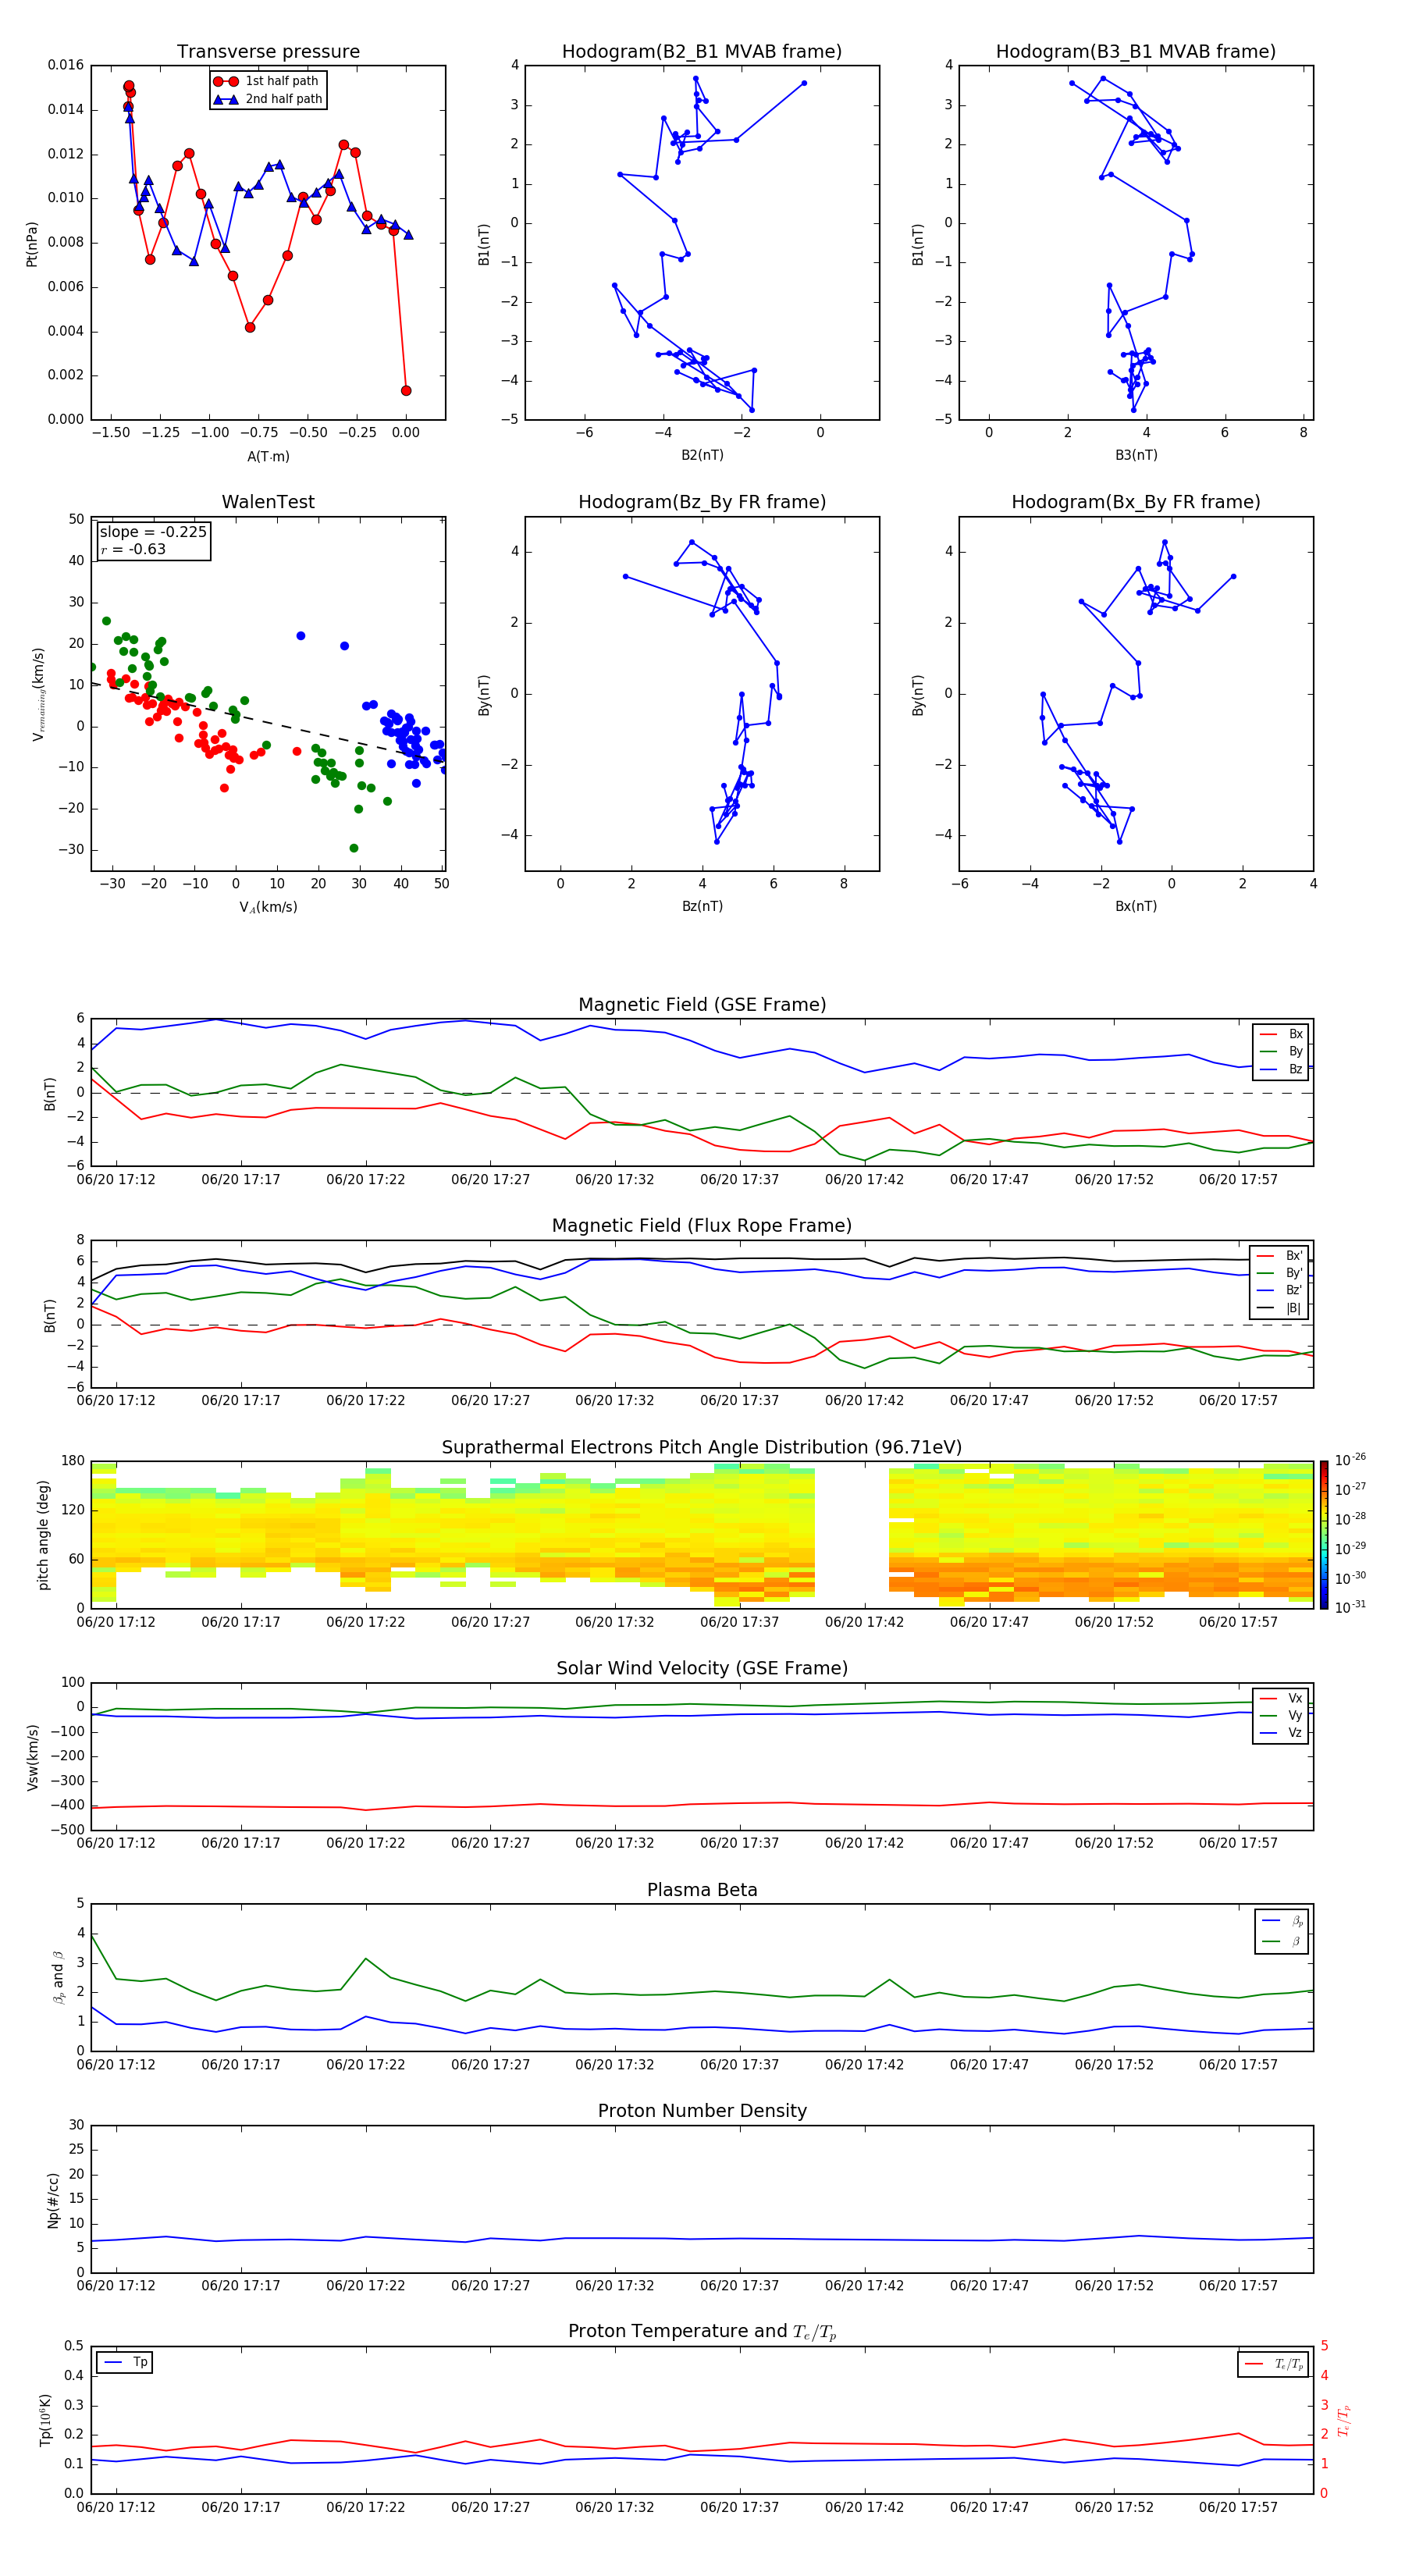1405x2576 pixels.
Task: Select the red Te/Tp legend entry
Action: click(1274, 2364)
